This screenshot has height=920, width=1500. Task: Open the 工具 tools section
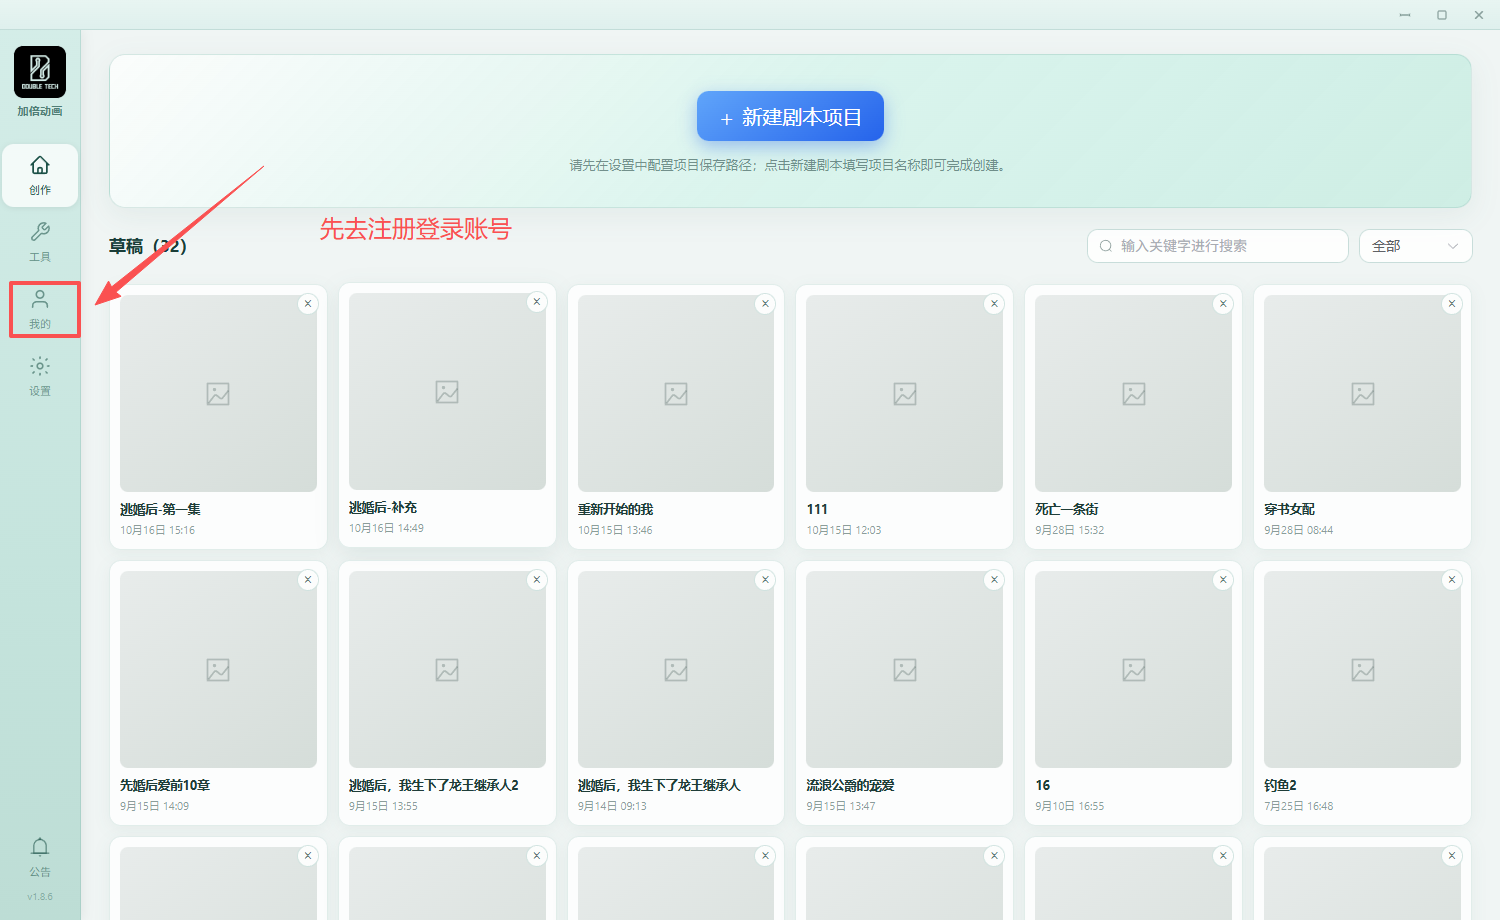(40, 242)
